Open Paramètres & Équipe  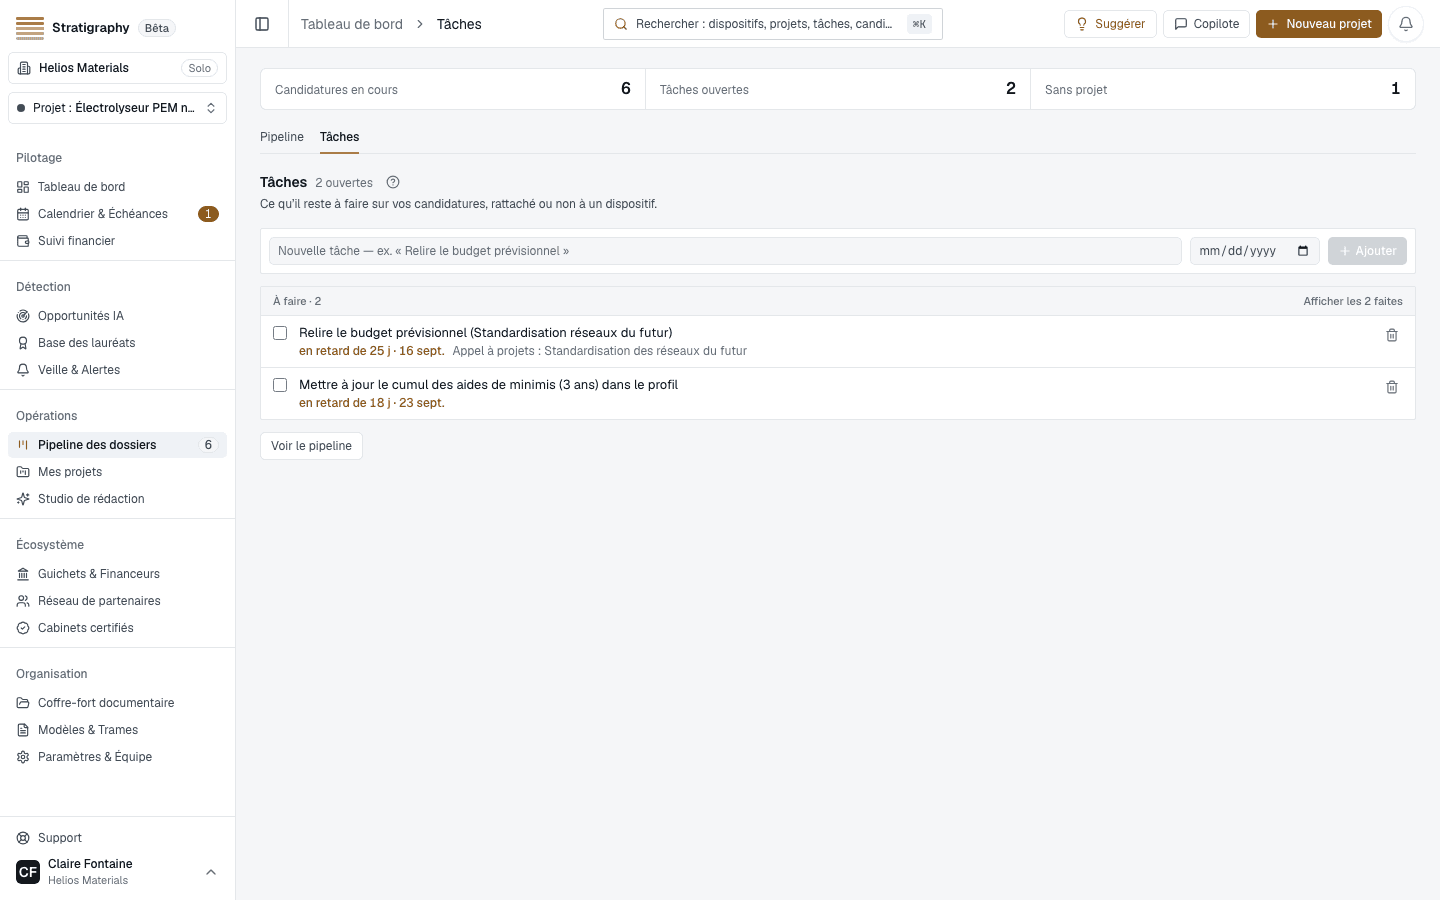coord(117,757)
